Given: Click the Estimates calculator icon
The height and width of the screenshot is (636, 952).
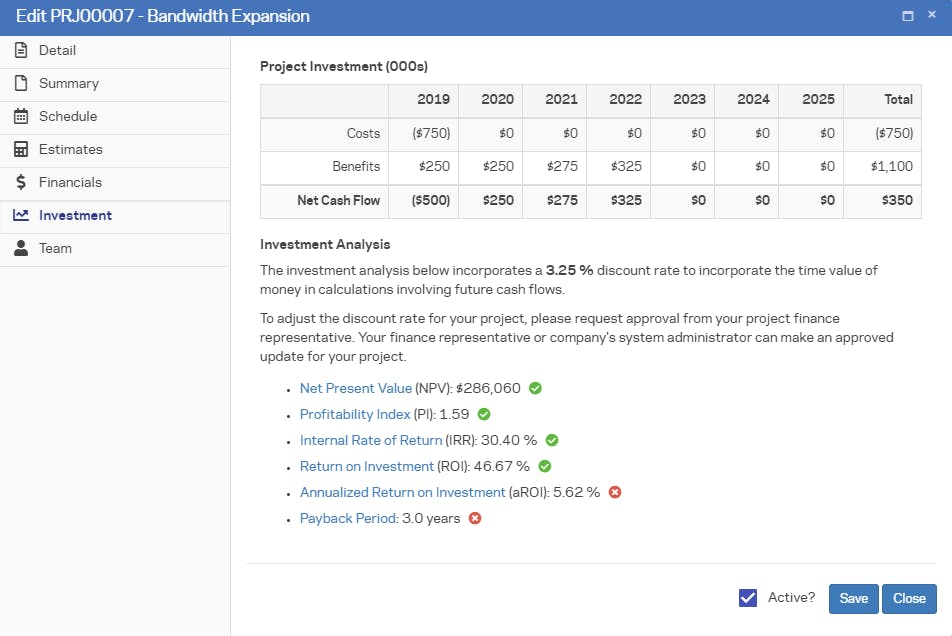Looking at the screenshot, I should (20, 150).
